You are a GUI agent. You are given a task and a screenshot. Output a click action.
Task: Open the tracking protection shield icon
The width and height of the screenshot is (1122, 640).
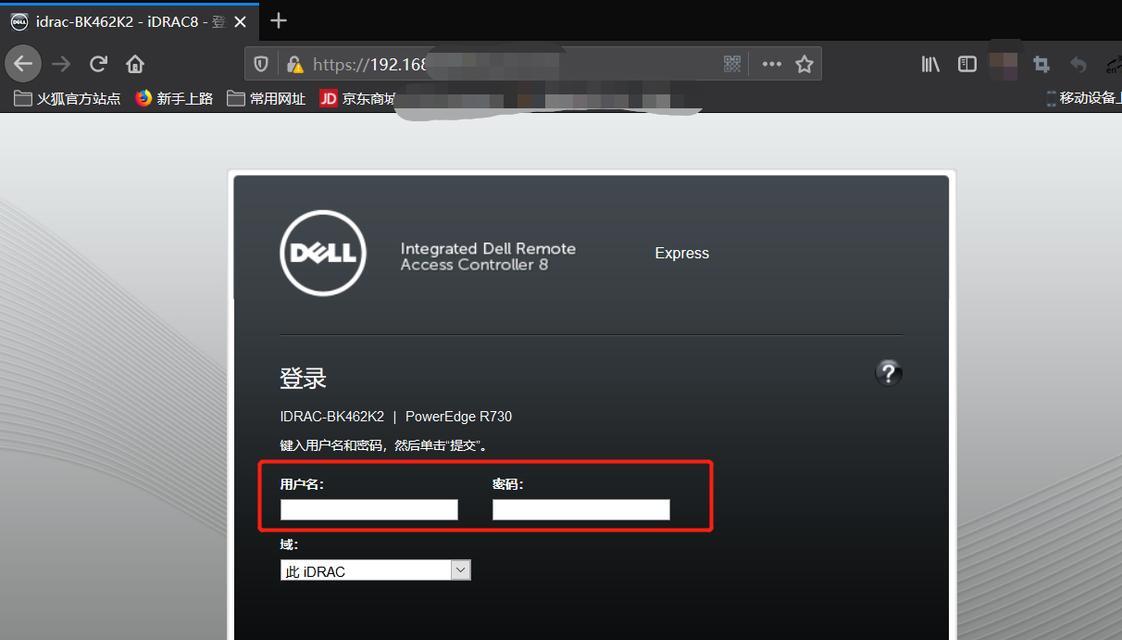pos(260,64)
